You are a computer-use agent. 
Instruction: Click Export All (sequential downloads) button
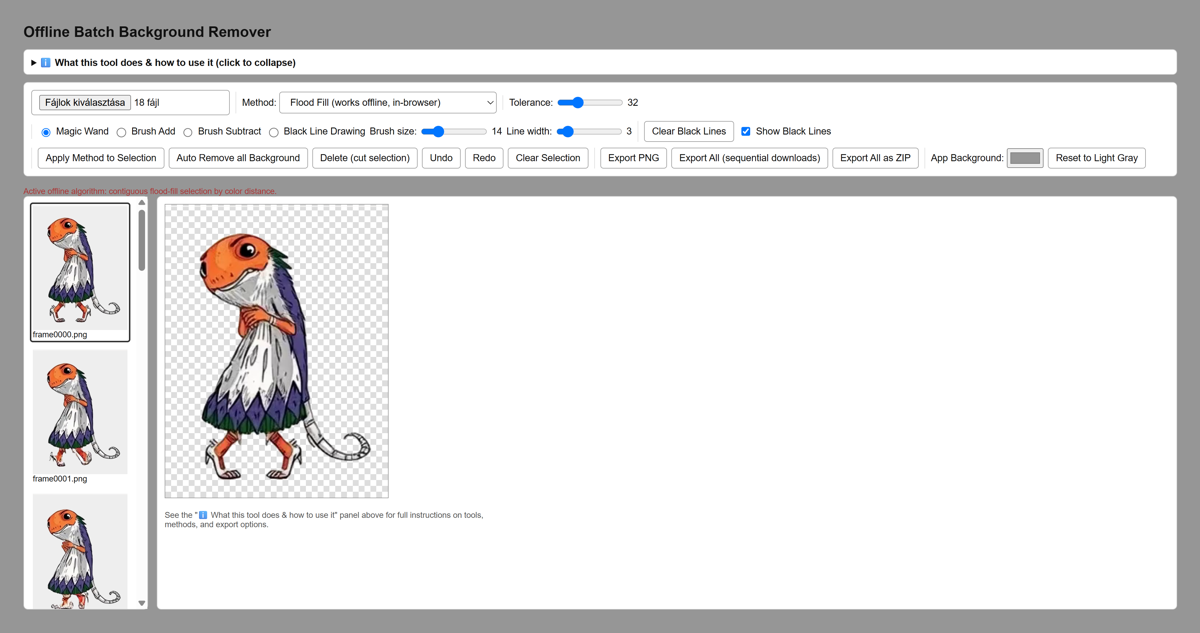tap(749, 158)
